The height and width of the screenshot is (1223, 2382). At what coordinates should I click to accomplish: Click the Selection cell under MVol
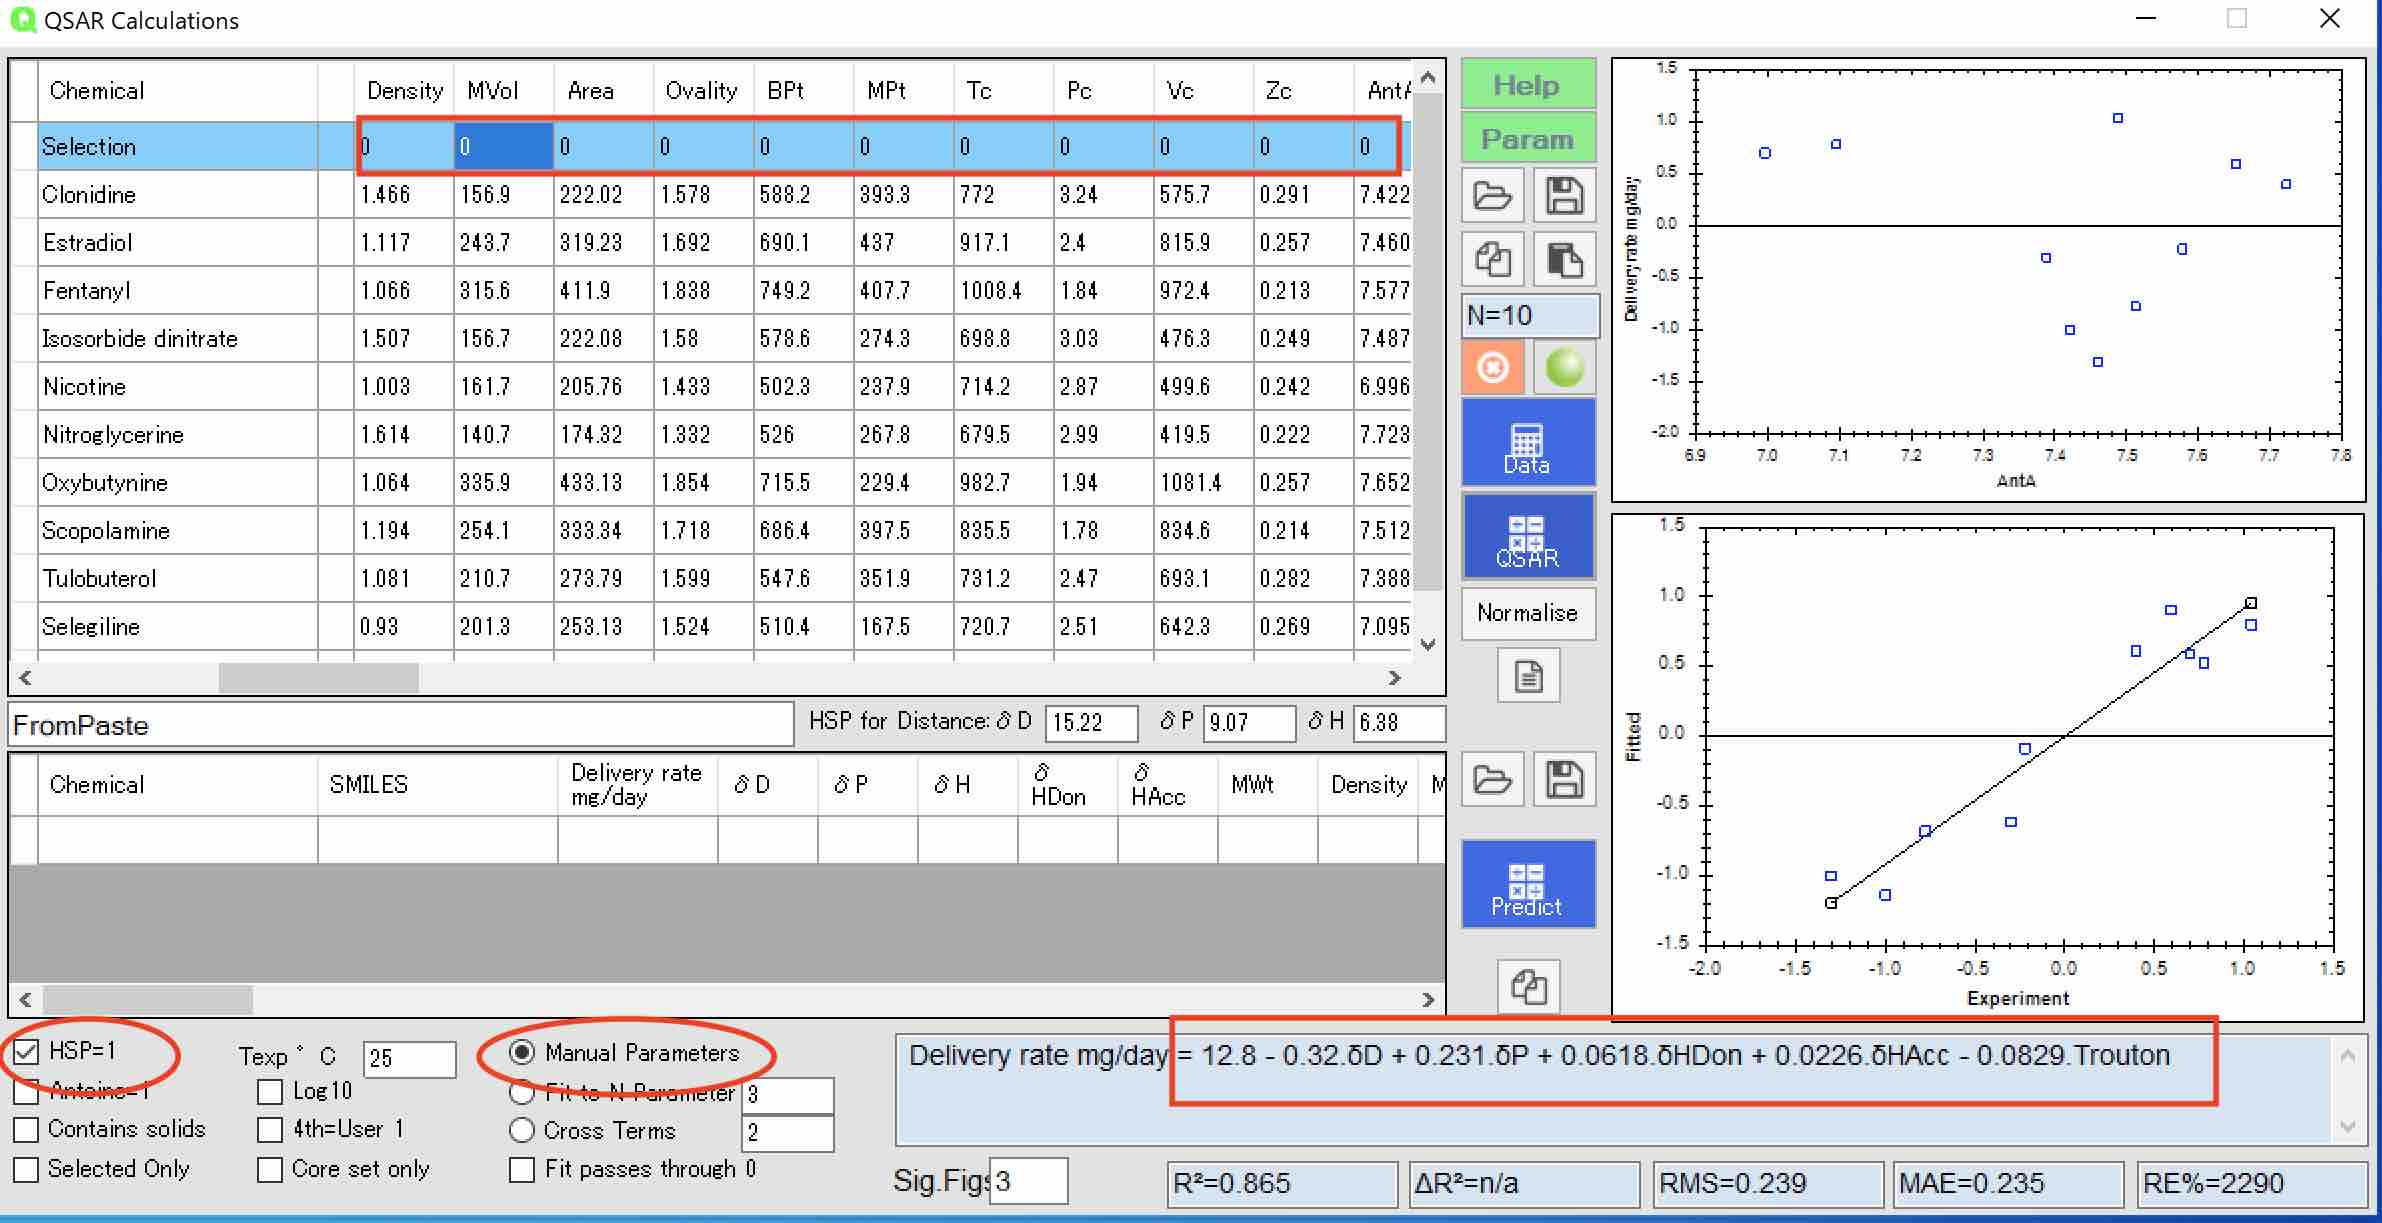point(504,146)
